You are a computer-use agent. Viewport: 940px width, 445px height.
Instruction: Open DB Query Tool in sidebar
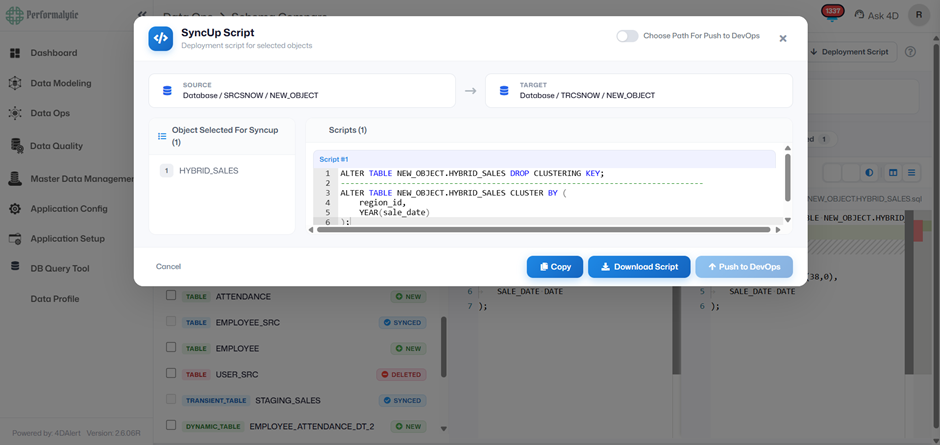tap(60, 269)
